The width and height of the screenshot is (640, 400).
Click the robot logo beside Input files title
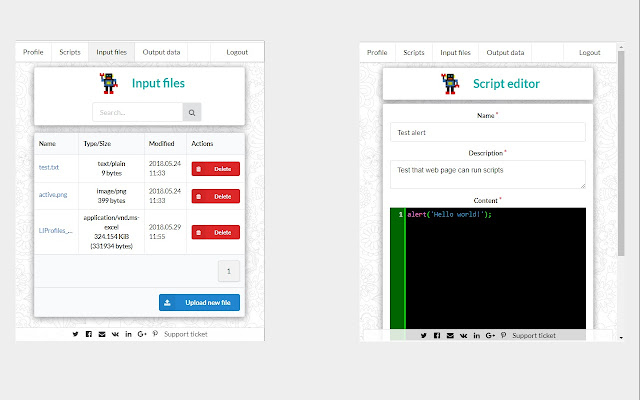tap(109, 83)
